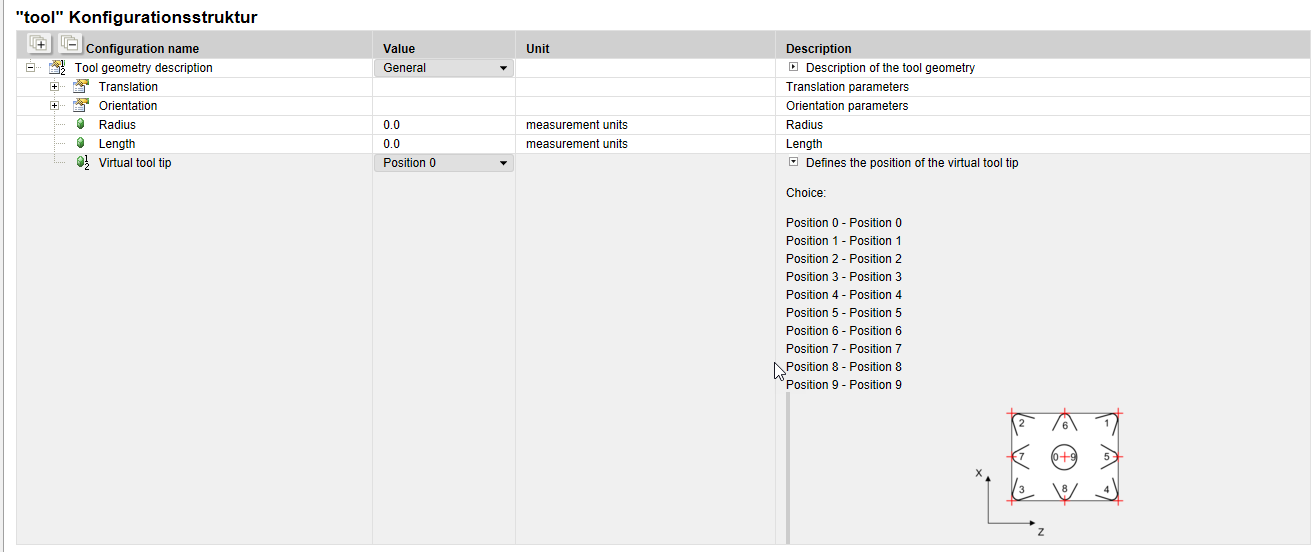Click the Orientation group icon
This screenshot has height=552, width=1316.
pos(81,106)
